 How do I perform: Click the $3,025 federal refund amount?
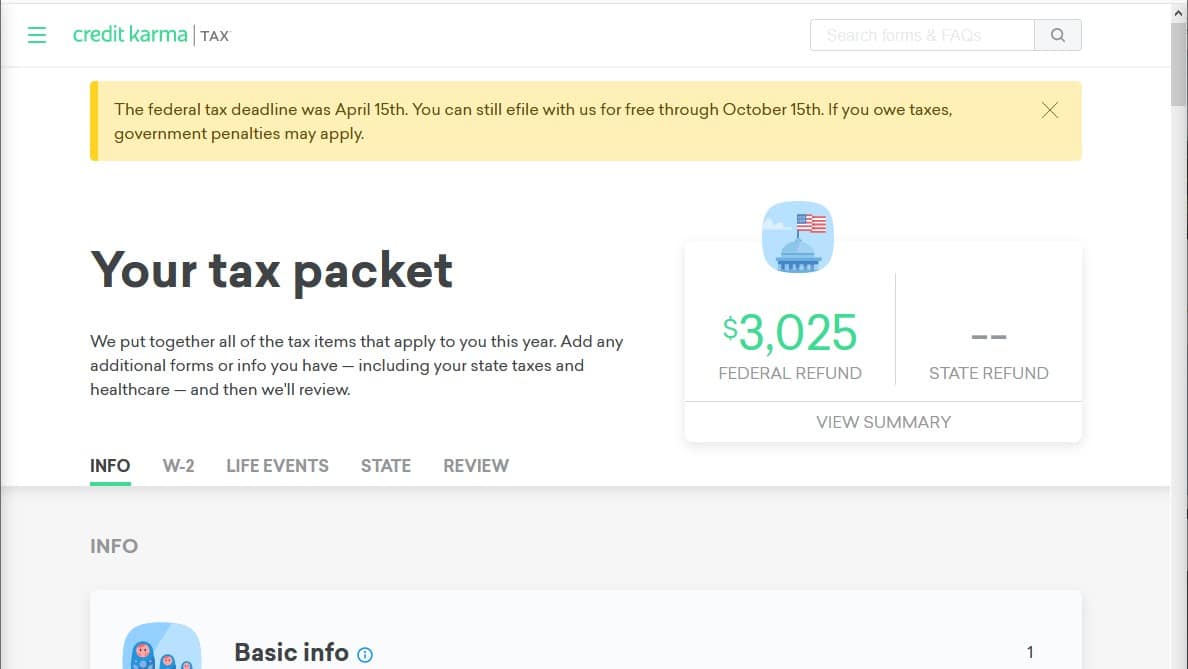point(789,333)
